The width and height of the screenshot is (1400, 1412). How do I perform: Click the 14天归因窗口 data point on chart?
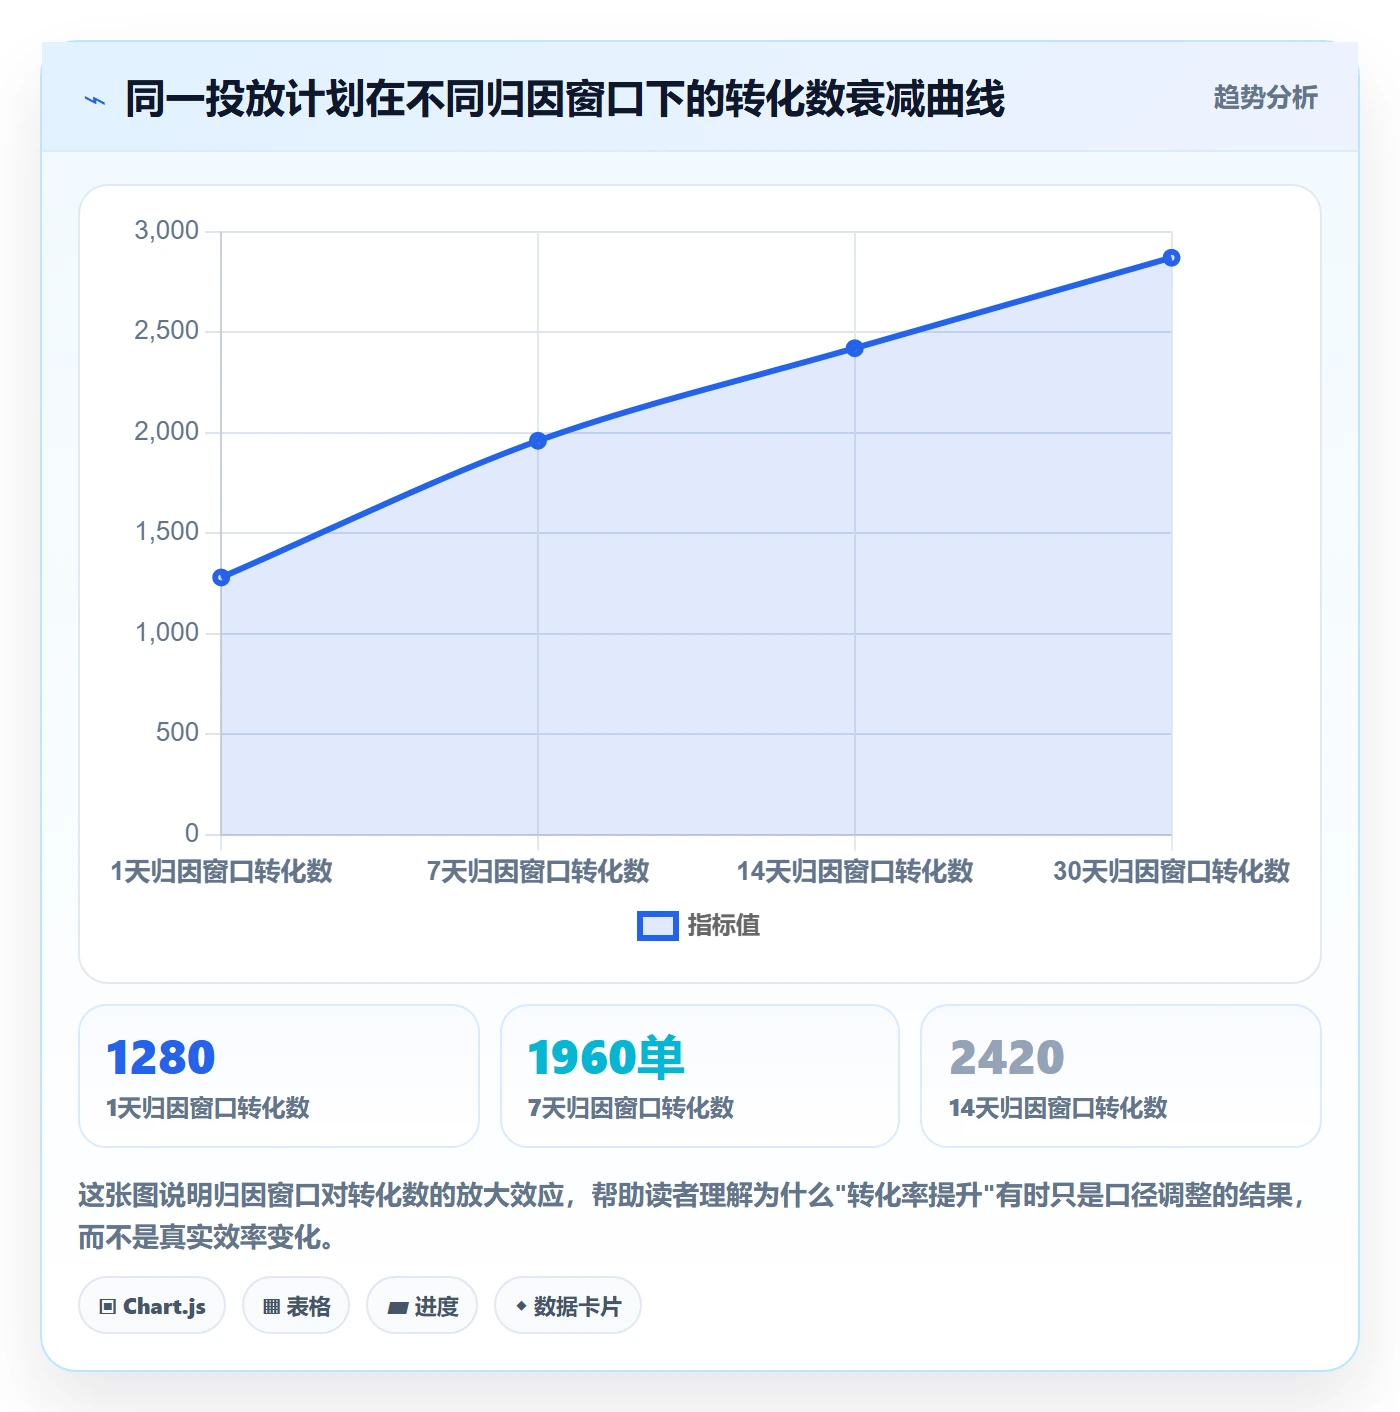tap(855, 348)
